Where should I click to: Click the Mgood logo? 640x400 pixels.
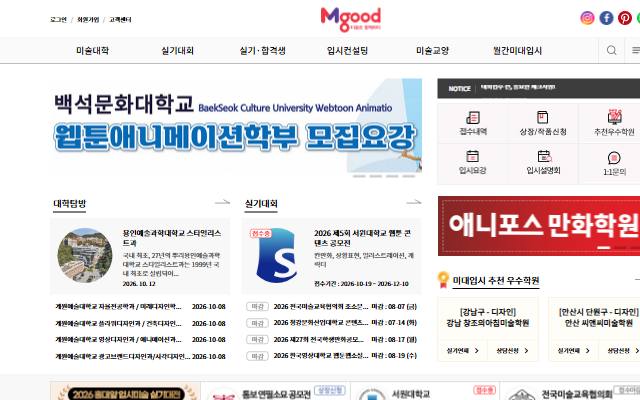(351, 19)
